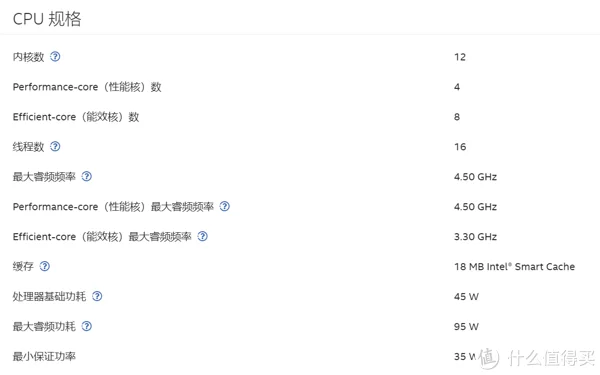This screenshot has width=600, height=375.
Task: Click the 95 W turbo power value
Action: click(x=466, y=326)
